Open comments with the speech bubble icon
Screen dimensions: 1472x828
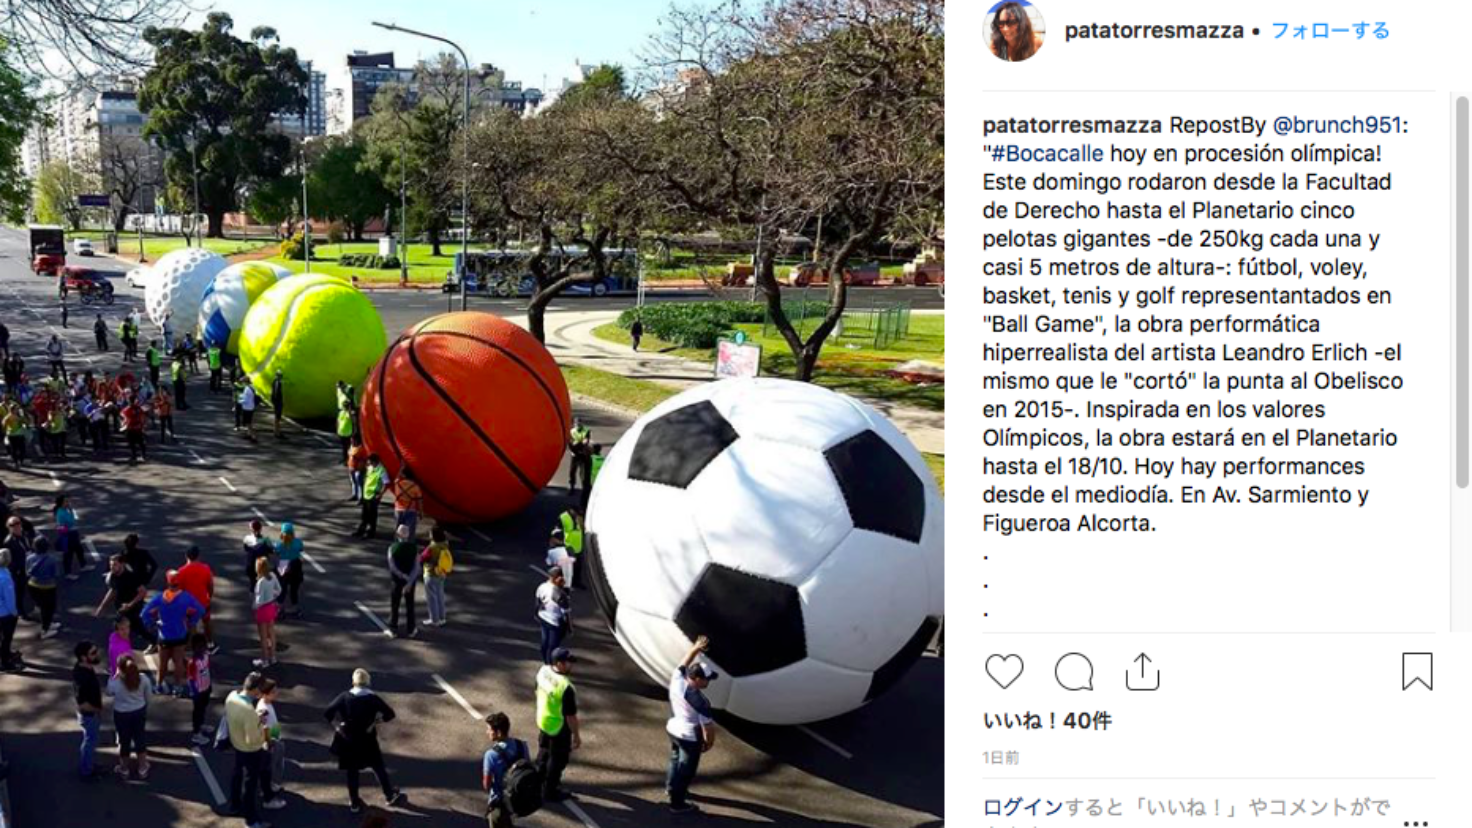[x=1073, y=671]
